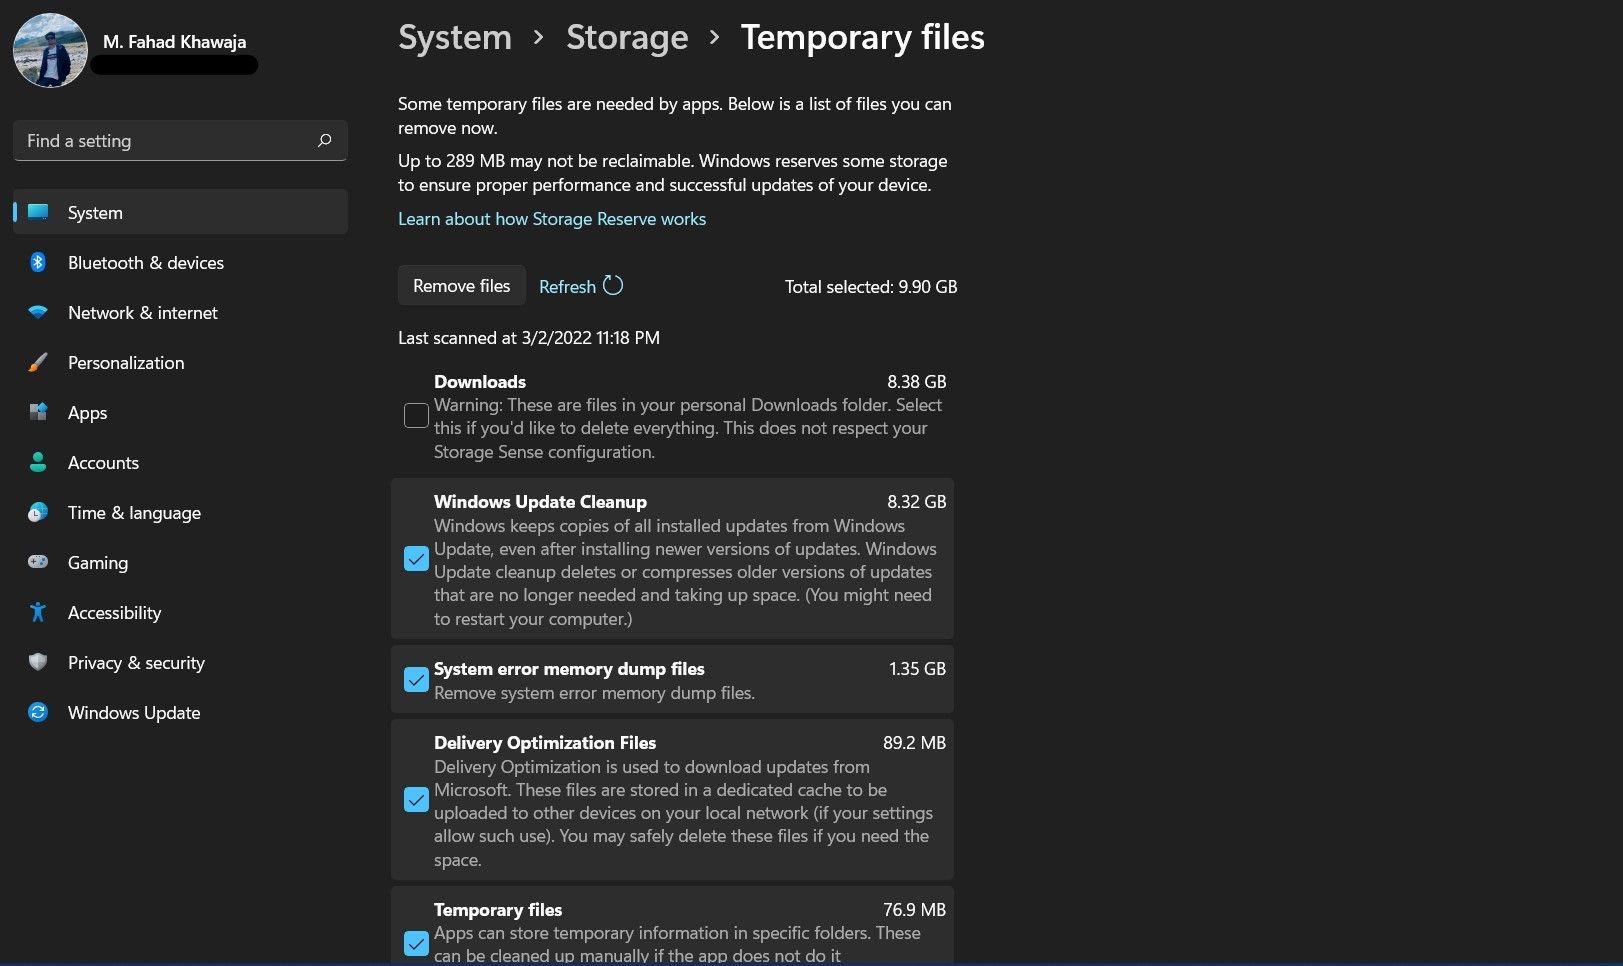Click the Apps sidebar icon
This screenshot has height=966, width=1623.
pos(38,412)
